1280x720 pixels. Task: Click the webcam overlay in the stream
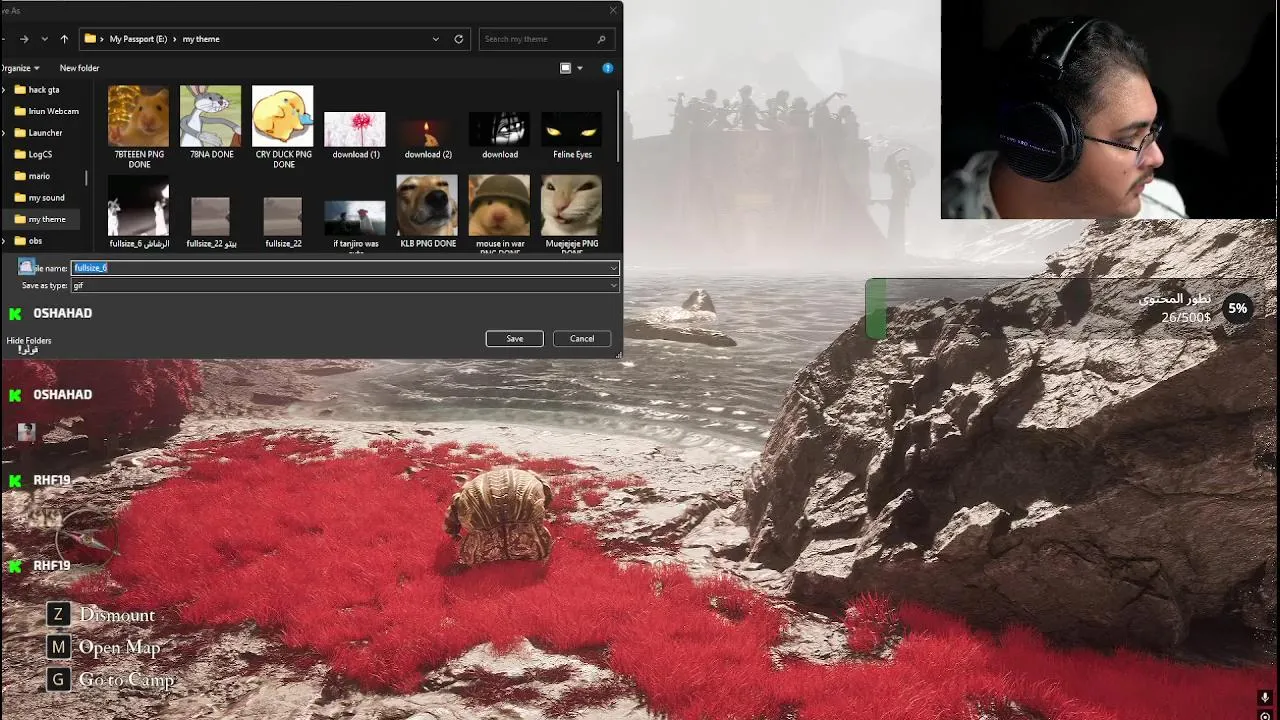[x=1110, y=109]
